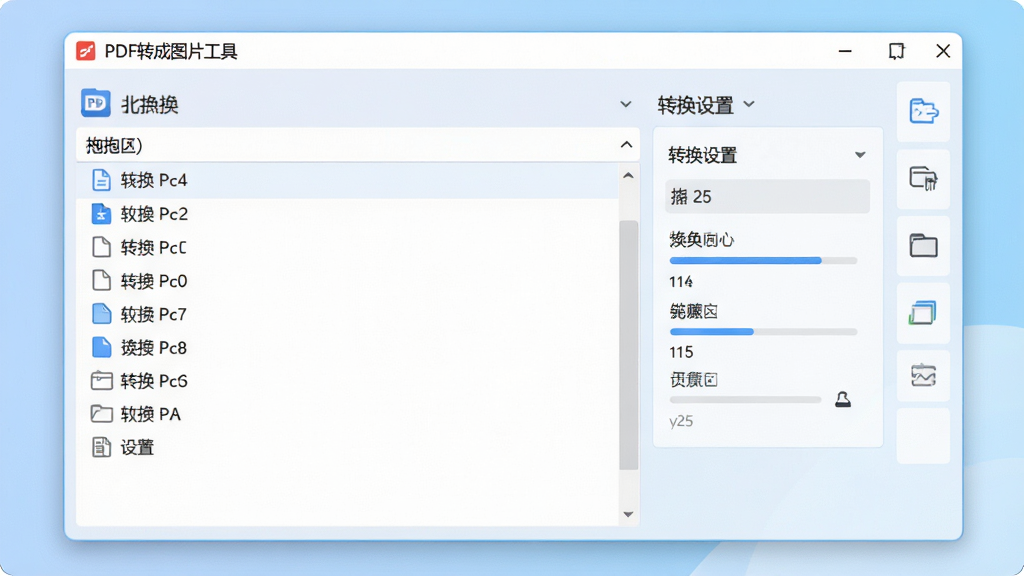Viewport: 1024px width, 576px height.
Task: Click the slider above value 115
Action: click(x=763, y=332)
